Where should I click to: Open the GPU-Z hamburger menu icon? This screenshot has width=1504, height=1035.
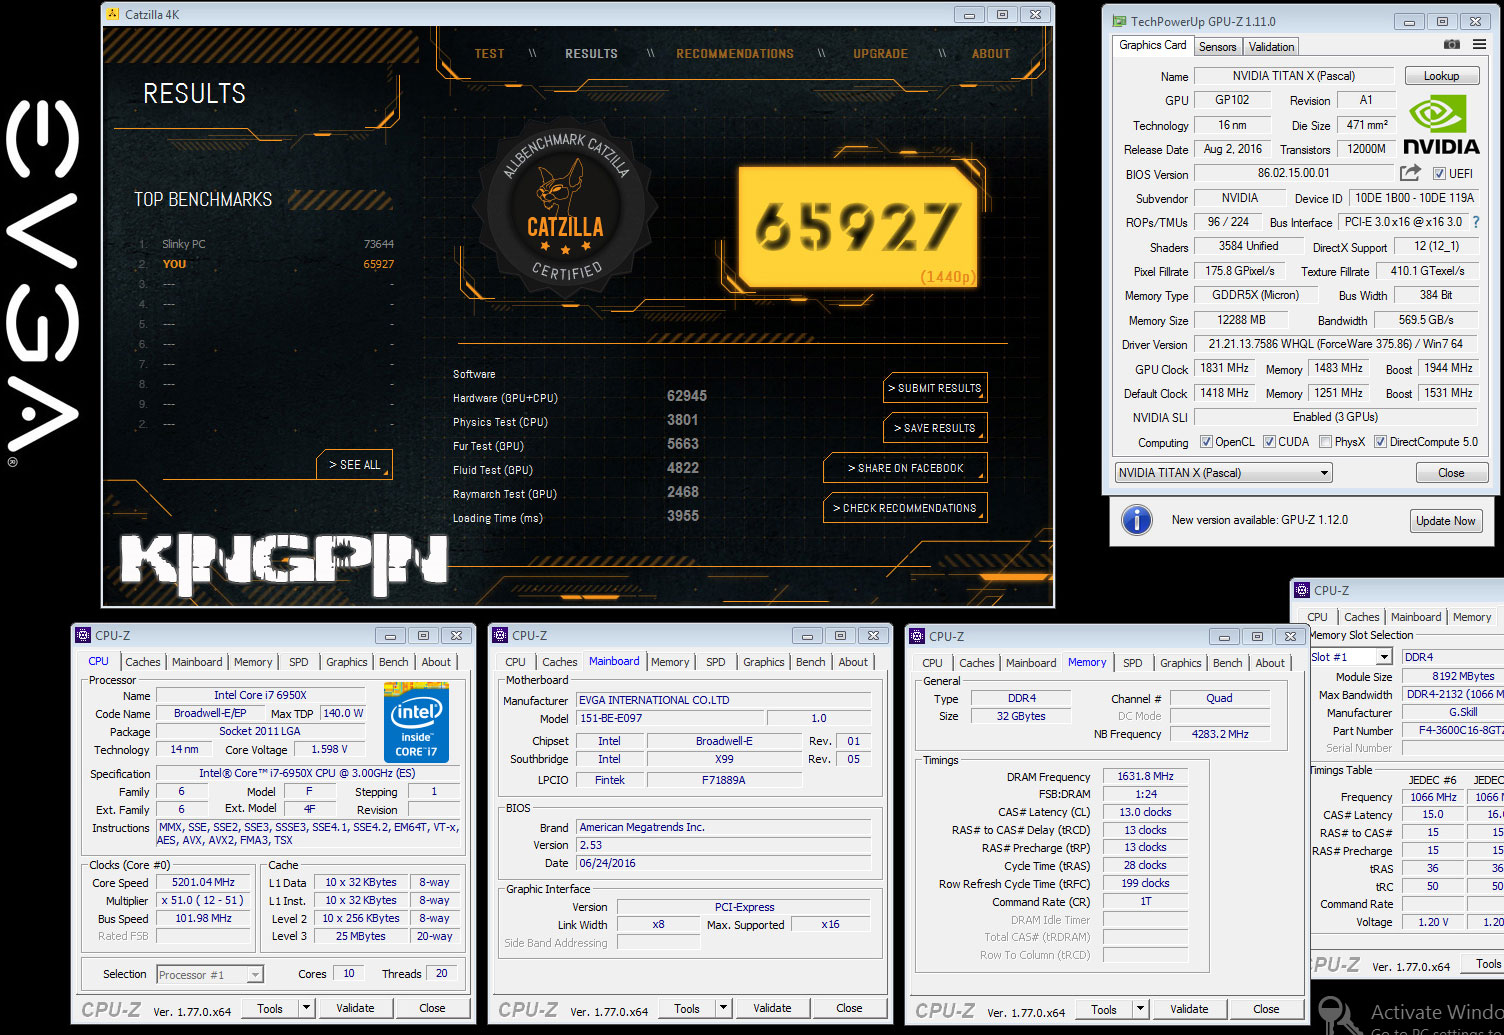[1480, 45]
